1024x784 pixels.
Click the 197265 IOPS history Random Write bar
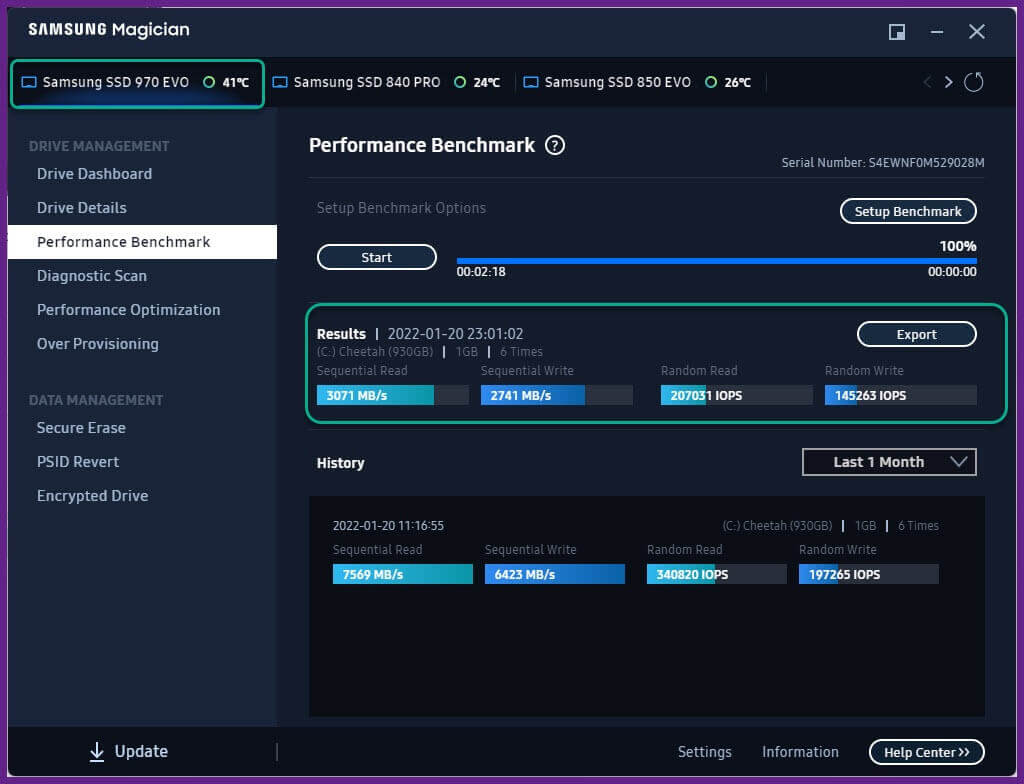coord(869,574)
